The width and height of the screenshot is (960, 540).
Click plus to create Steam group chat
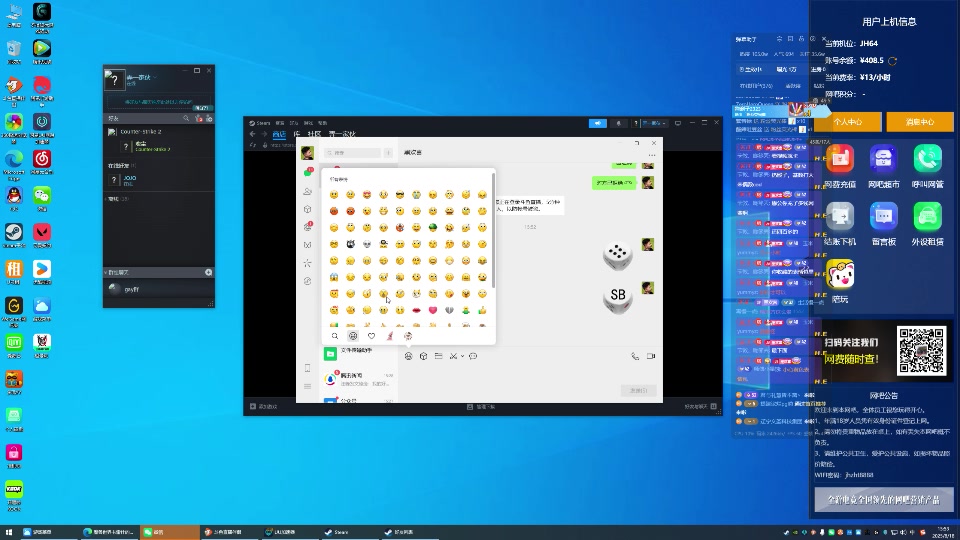click(209, 272)
